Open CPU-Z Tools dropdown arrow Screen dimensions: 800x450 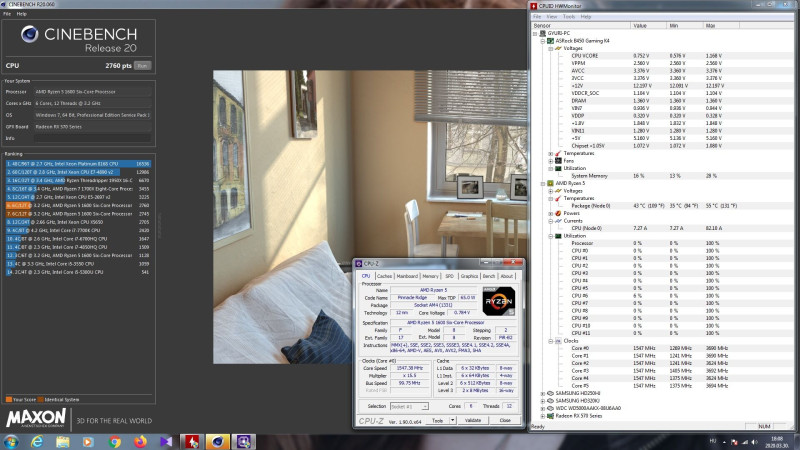click(452, 420)
